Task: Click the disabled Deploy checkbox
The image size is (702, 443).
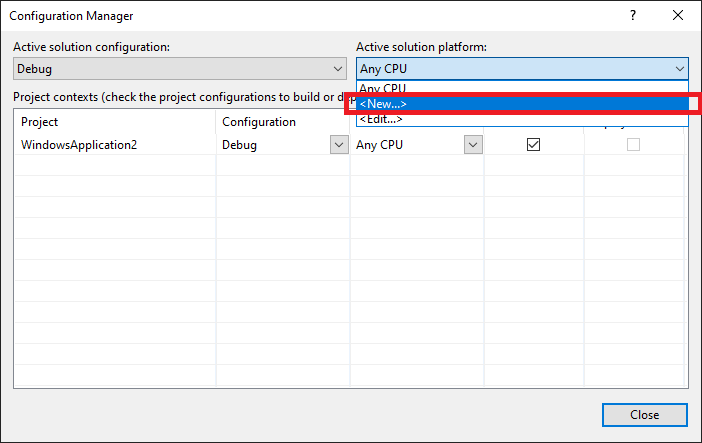Action: [x=633, y=145]
